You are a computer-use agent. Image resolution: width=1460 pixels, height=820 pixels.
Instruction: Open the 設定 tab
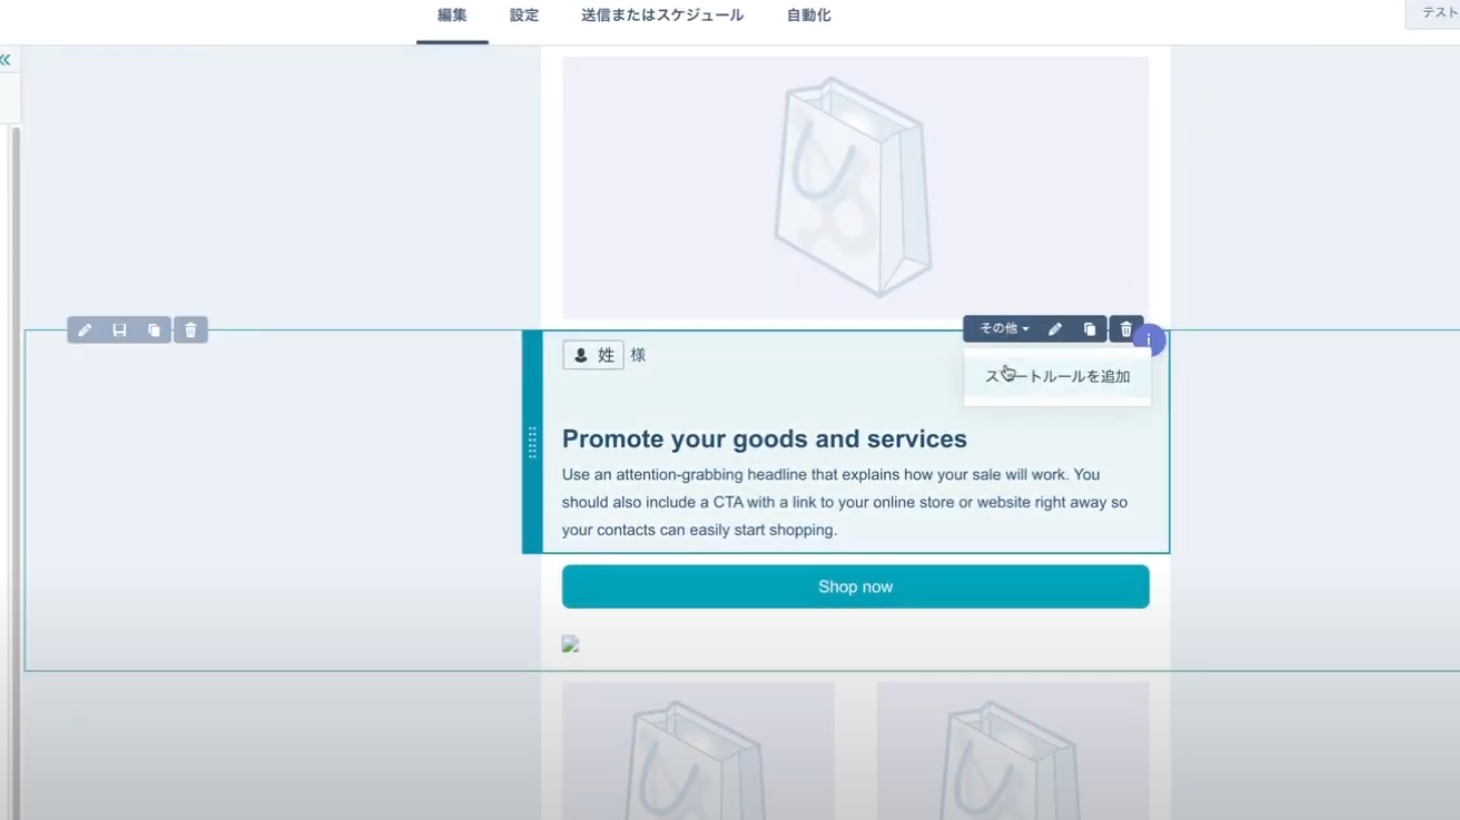coord(524,15)
